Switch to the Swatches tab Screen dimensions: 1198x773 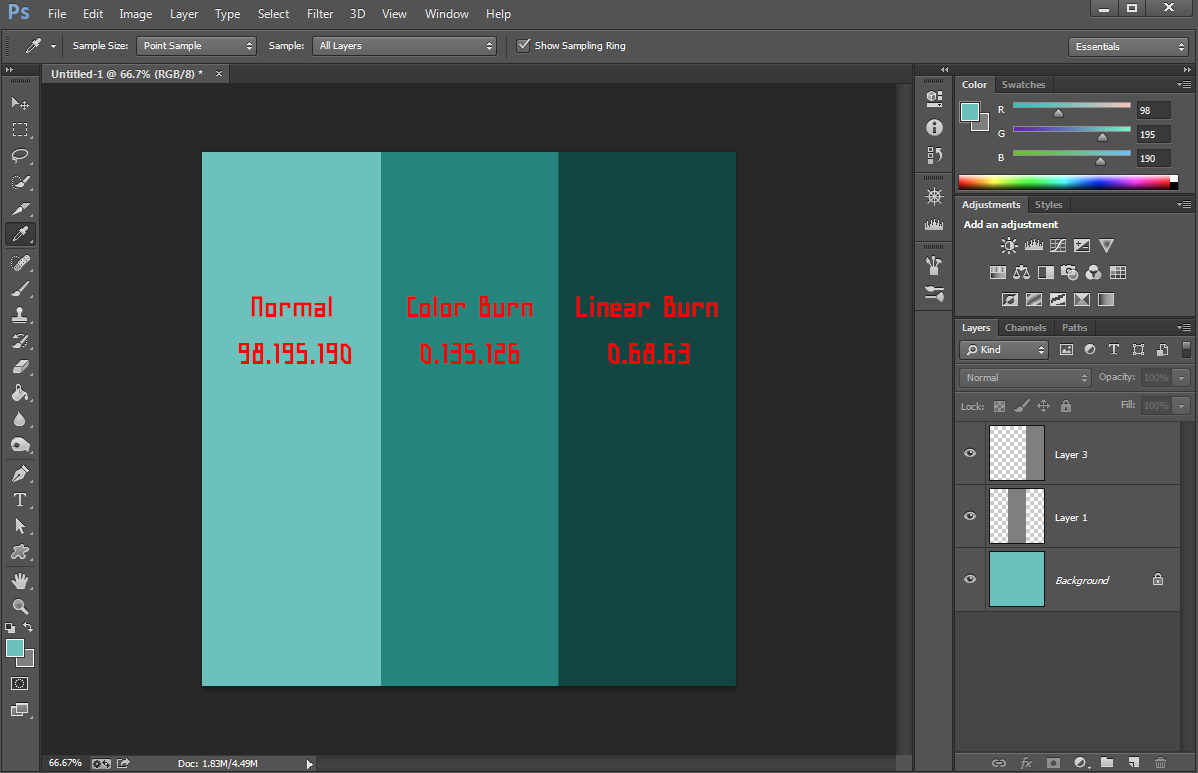pyautogui.click(x=1023, y=85)
